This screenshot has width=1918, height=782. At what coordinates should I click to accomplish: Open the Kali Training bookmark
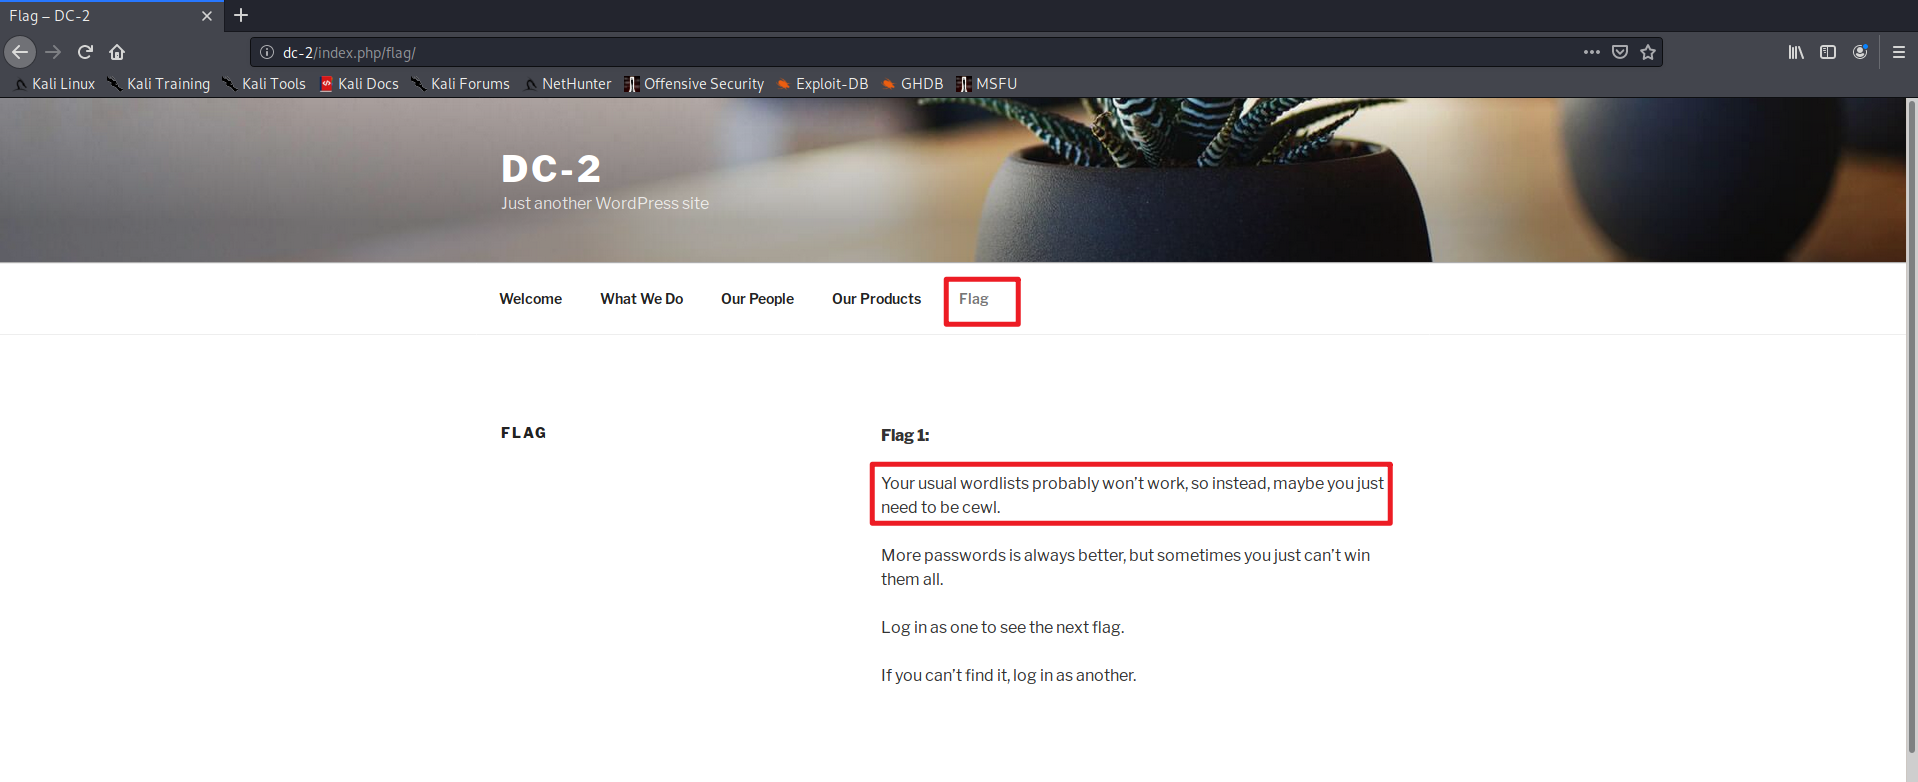159,84
